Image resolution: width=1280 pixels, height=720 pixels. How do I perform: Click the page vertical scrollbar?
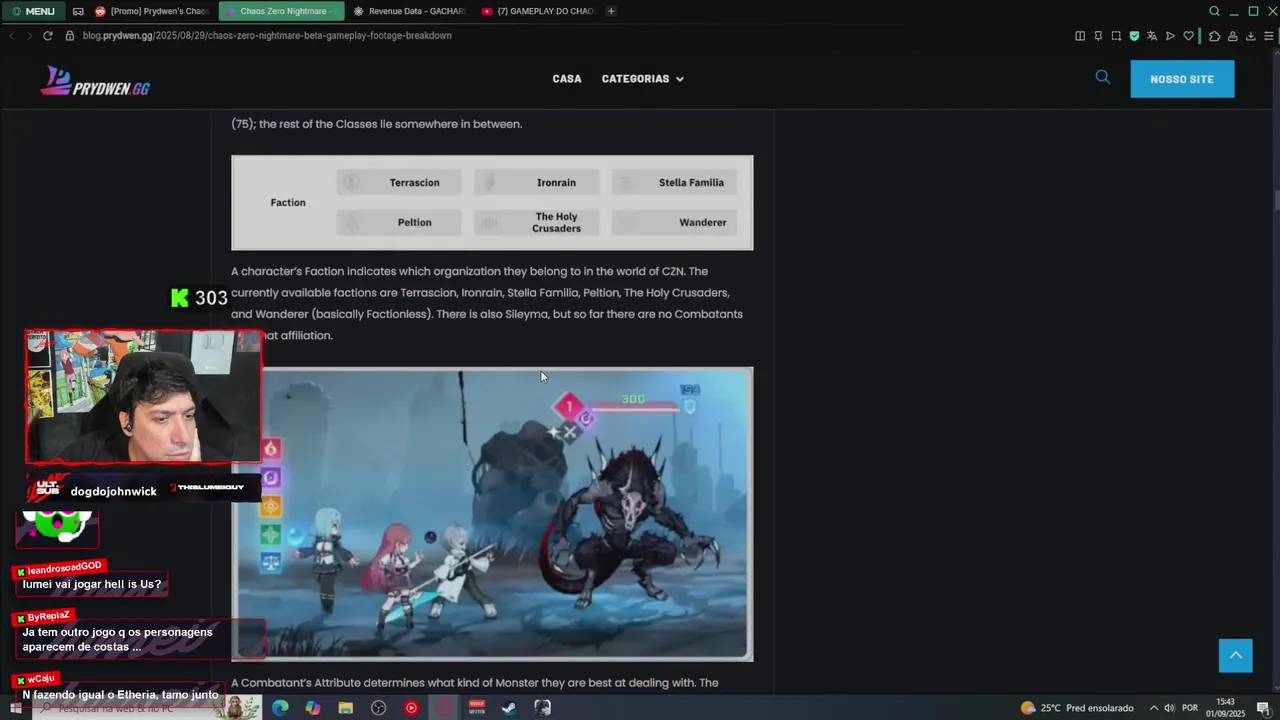tap(1276, 199)
